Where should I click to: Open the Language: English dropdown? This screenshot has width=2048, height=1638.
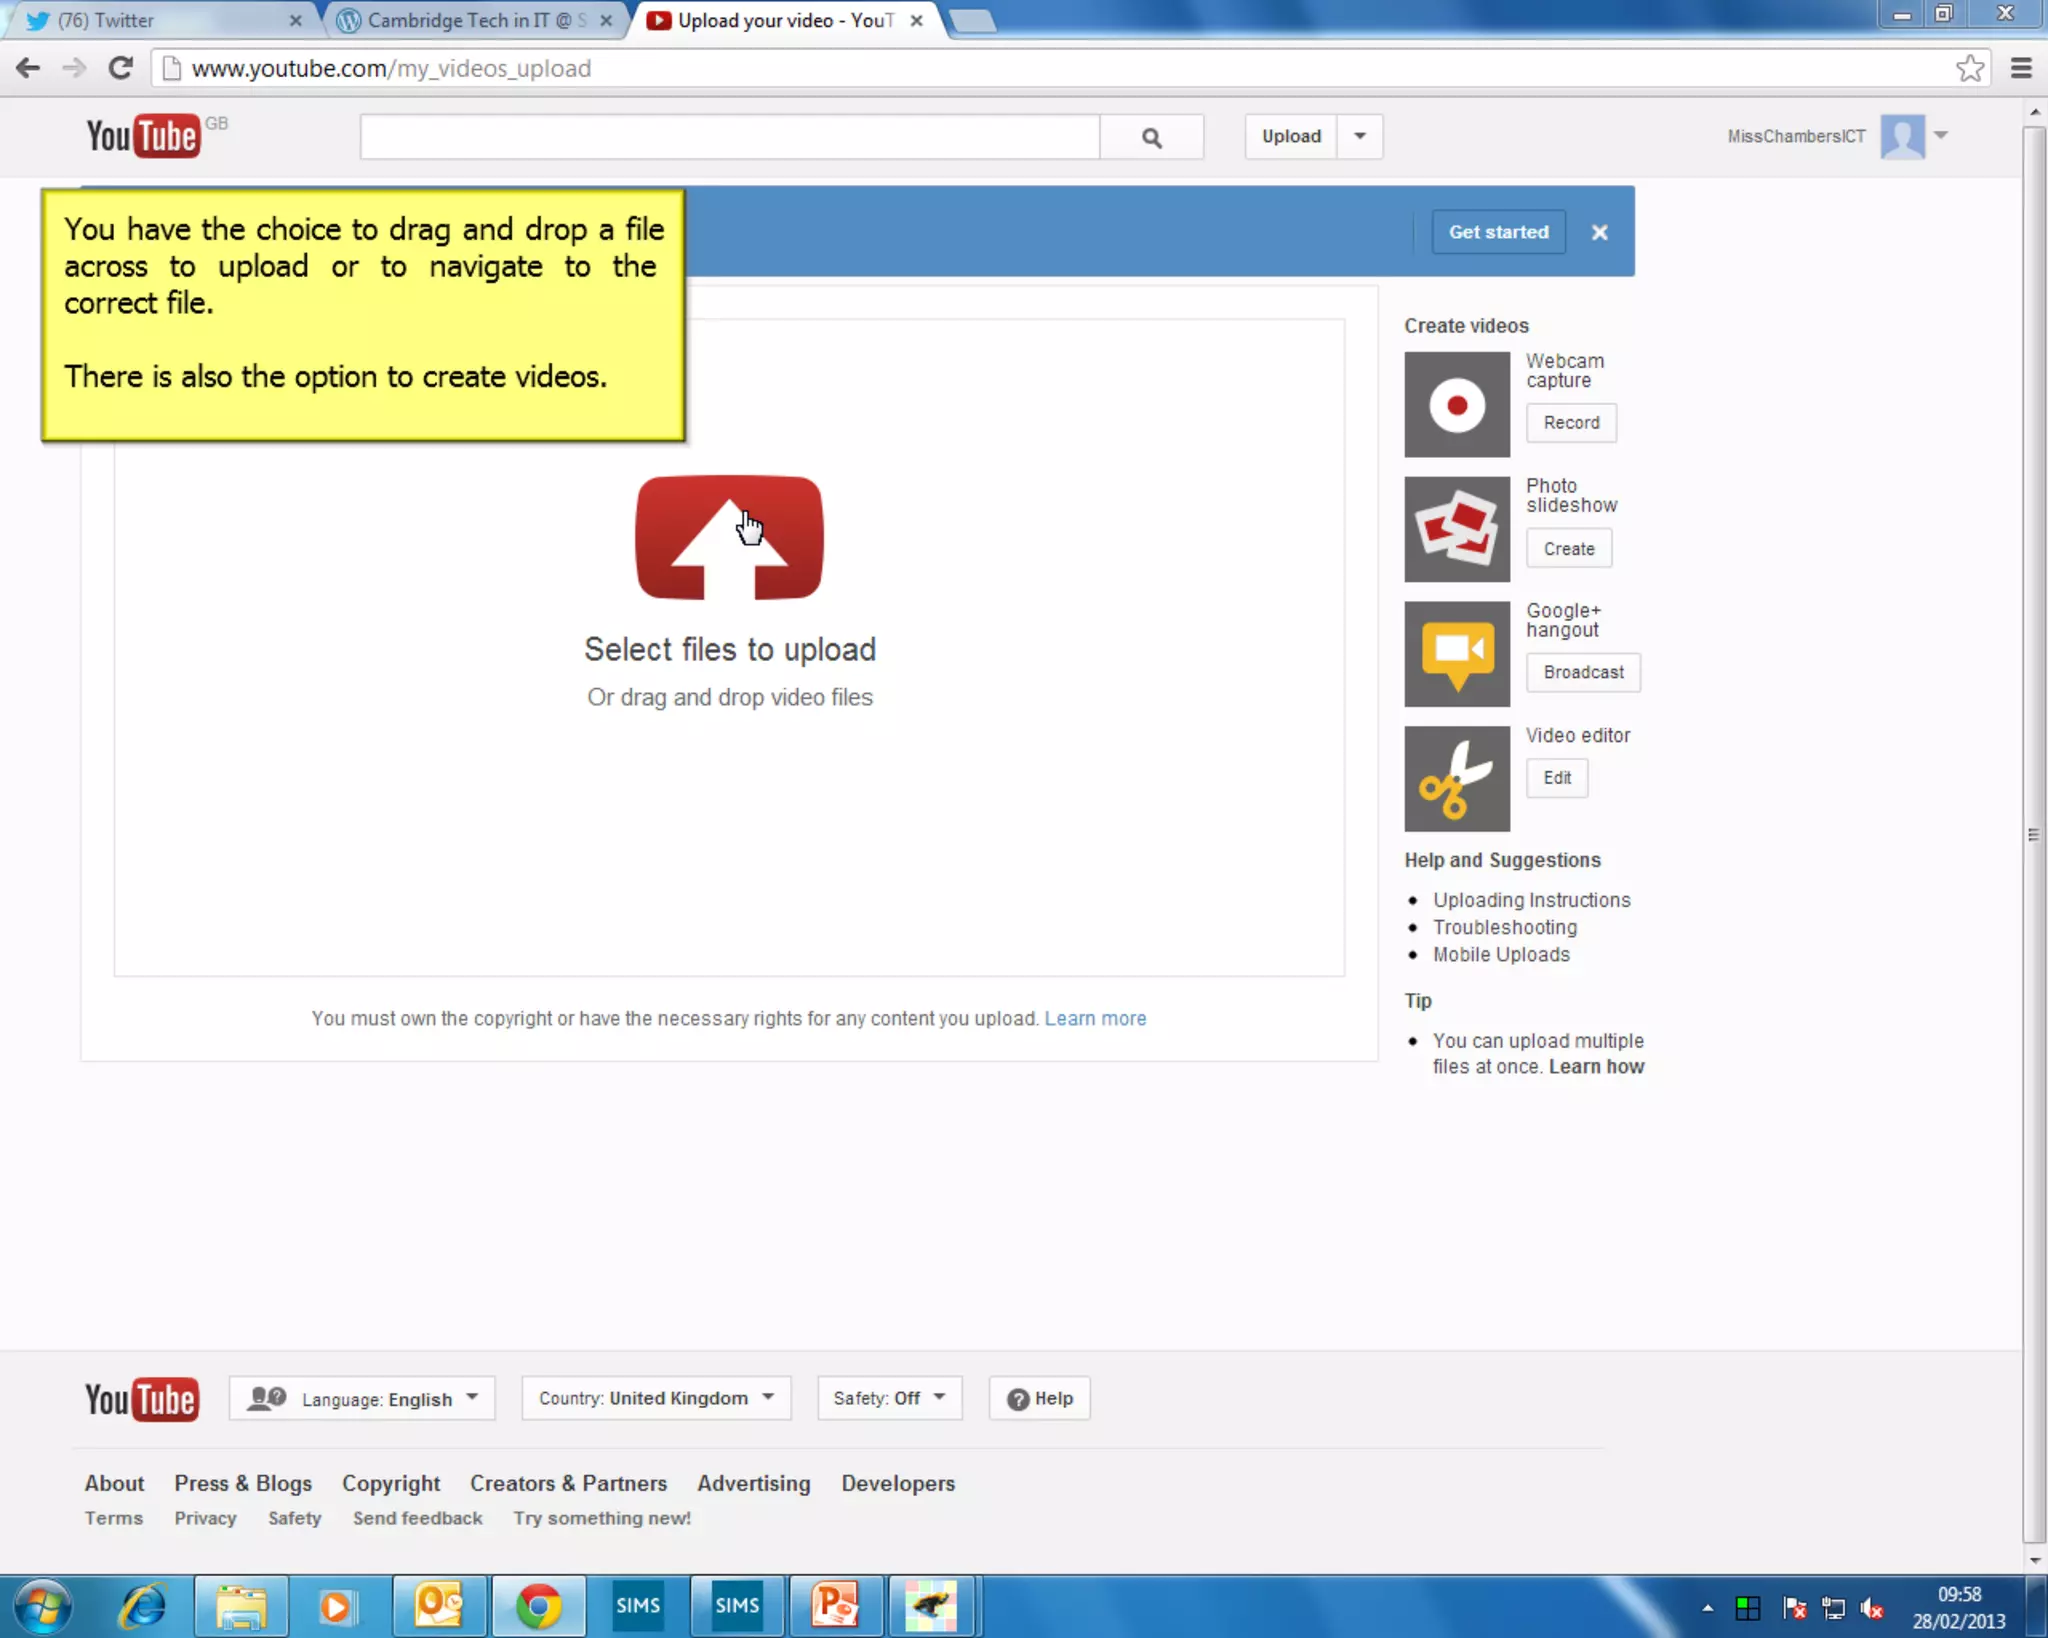point(362,1399)
